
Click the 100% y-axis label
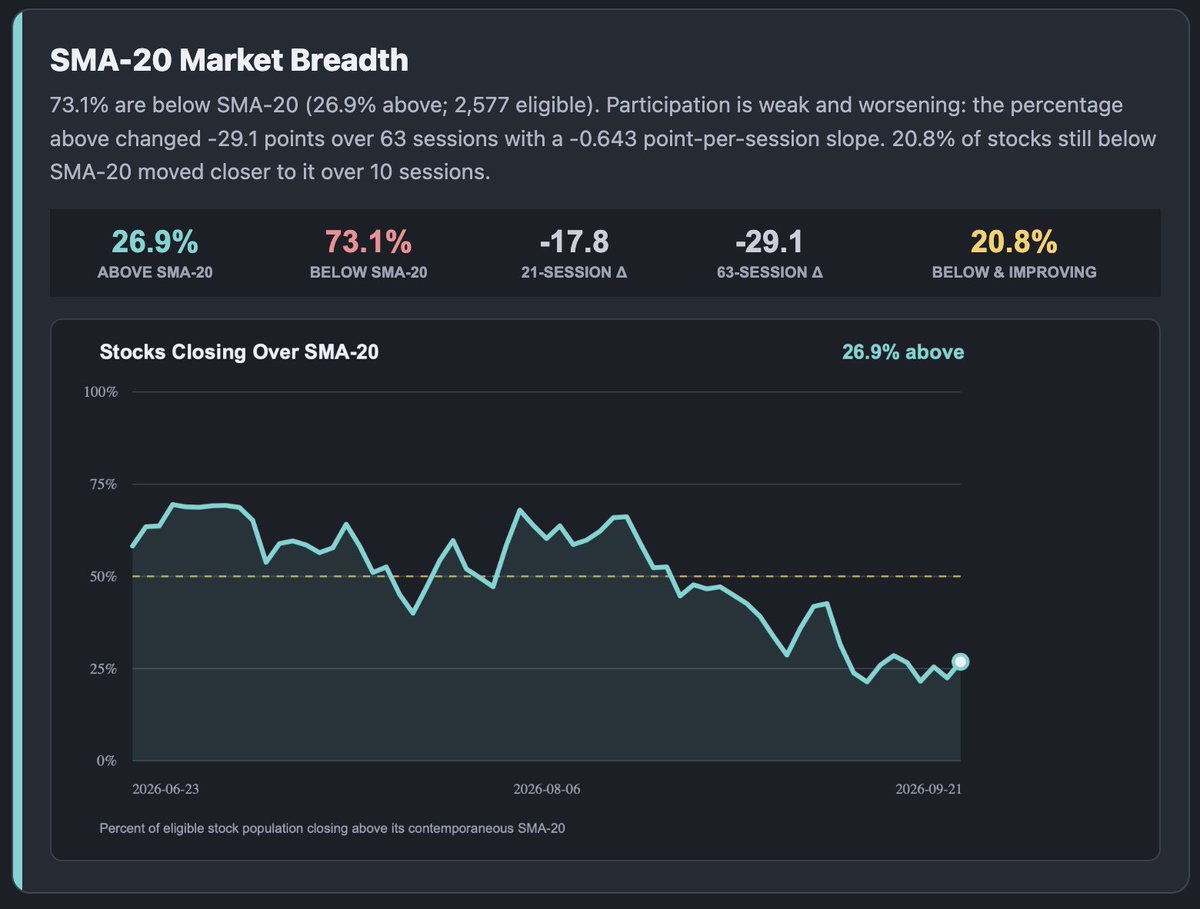pyautogui.click(x=101, y=392)
